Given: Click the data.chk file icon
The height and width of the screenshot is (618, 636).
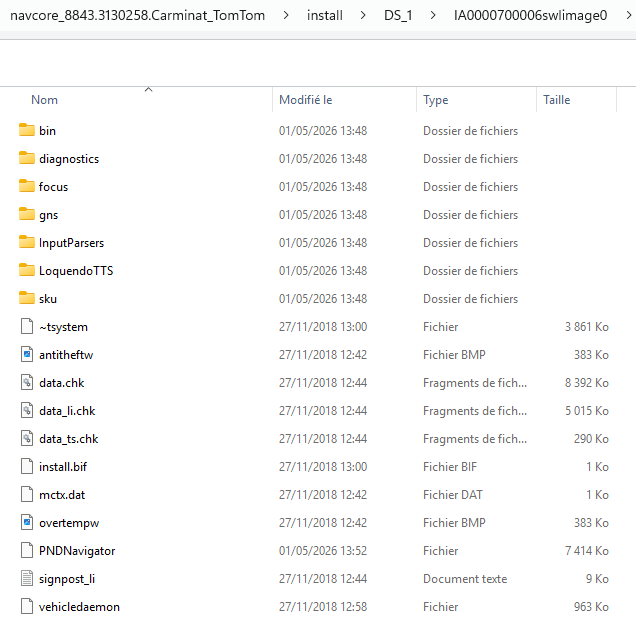Looking at the screenshot, I should pyautogui.click(x=27, y=382).
